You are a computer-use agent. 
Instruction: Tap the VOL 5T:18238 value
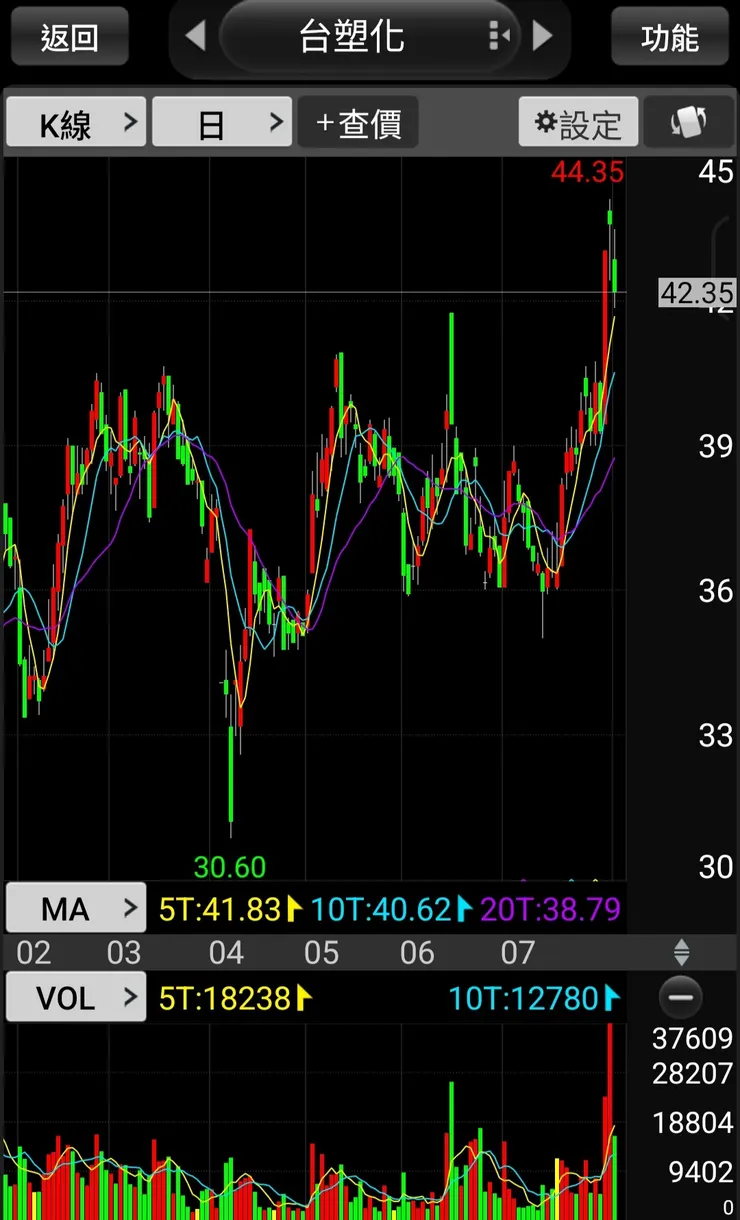point(225,997)
